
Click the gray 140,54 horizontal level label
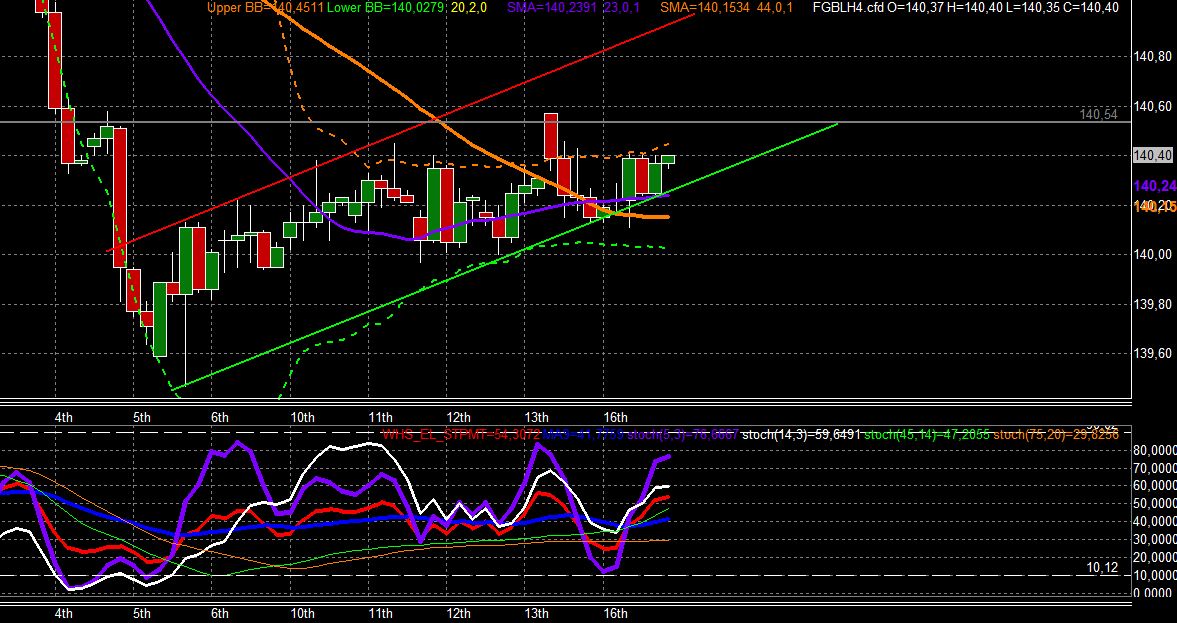[x=1099, y=114]
